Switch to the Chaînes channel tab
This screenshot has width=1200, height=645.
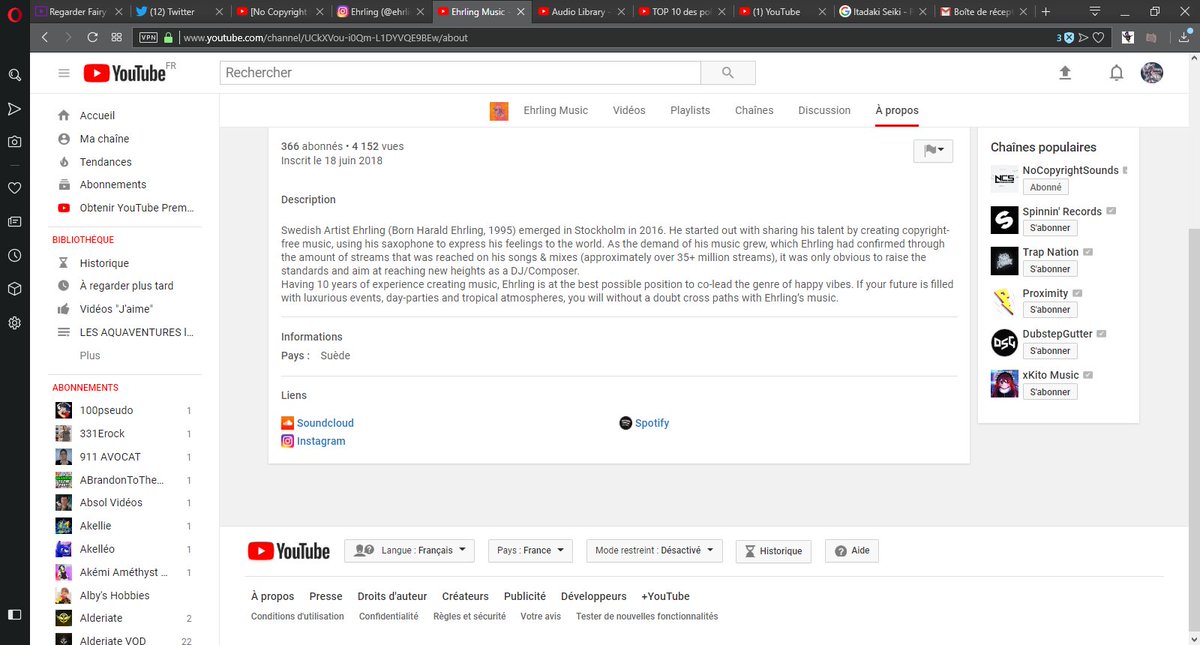point(754,111)
